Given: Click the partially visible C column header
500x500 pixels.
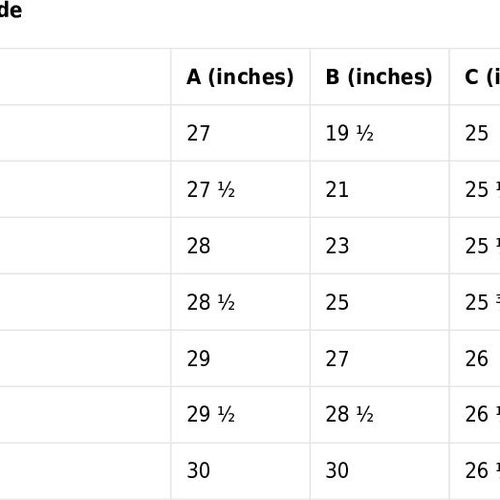Looking at the screenshot, I should pos(475,77).
